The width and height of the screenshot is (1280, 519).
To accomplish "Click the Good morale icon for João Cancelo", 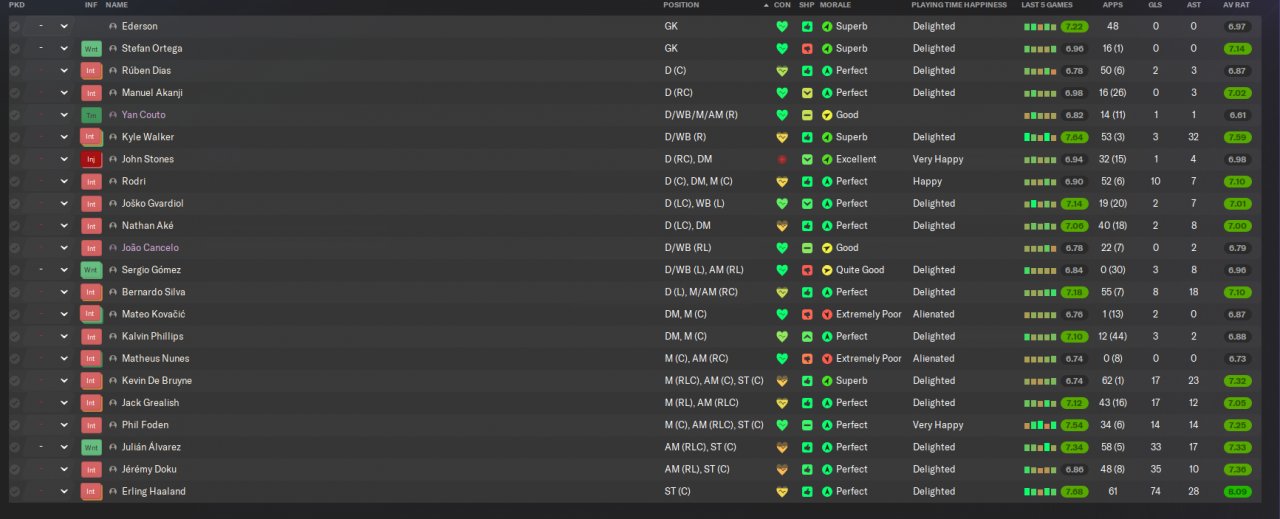I will coord(827,248).
